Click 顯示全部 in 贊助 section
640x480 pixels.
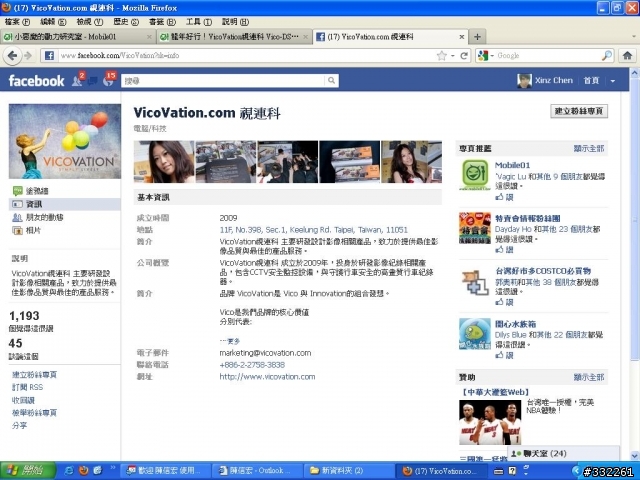pos(589,377)
